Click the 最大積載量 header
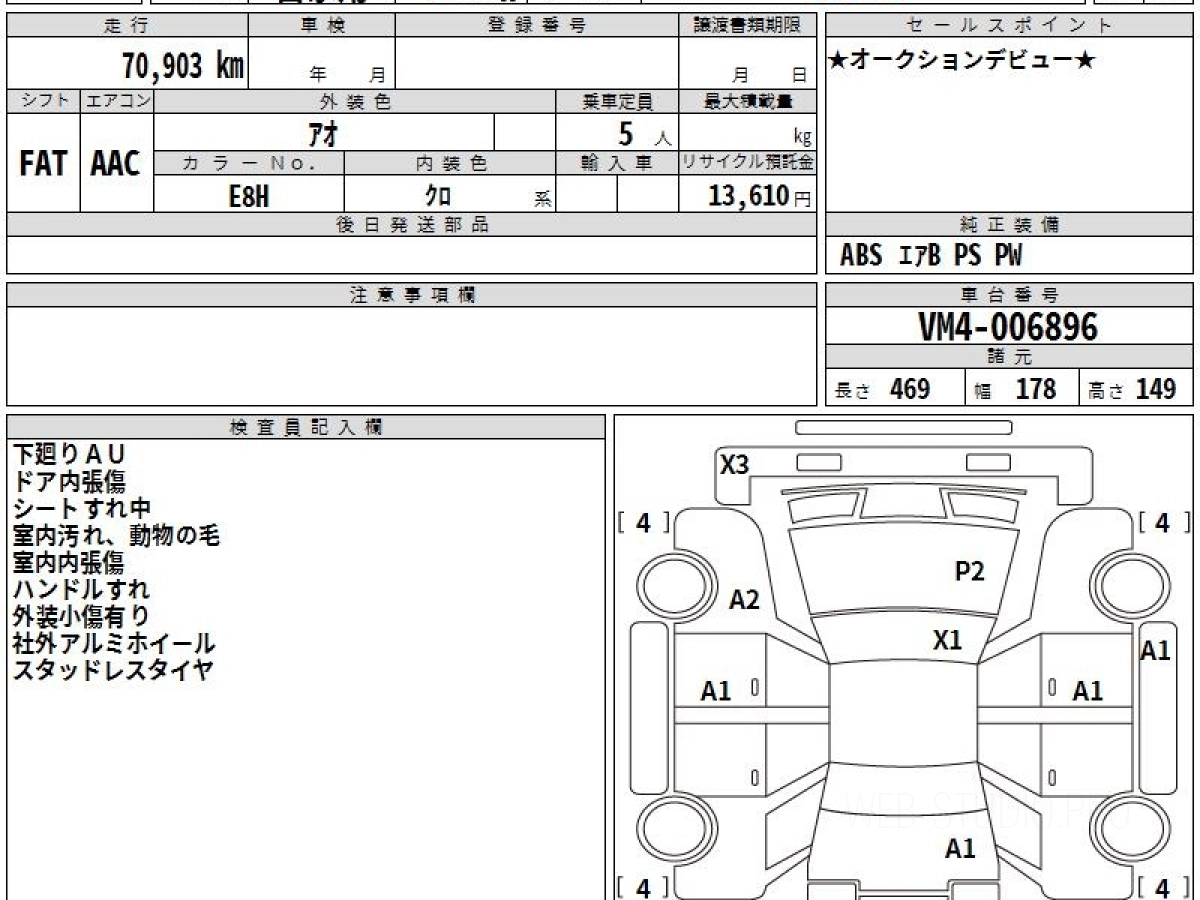This screenshot has height=900, width=1200. (x=749, y=101)
